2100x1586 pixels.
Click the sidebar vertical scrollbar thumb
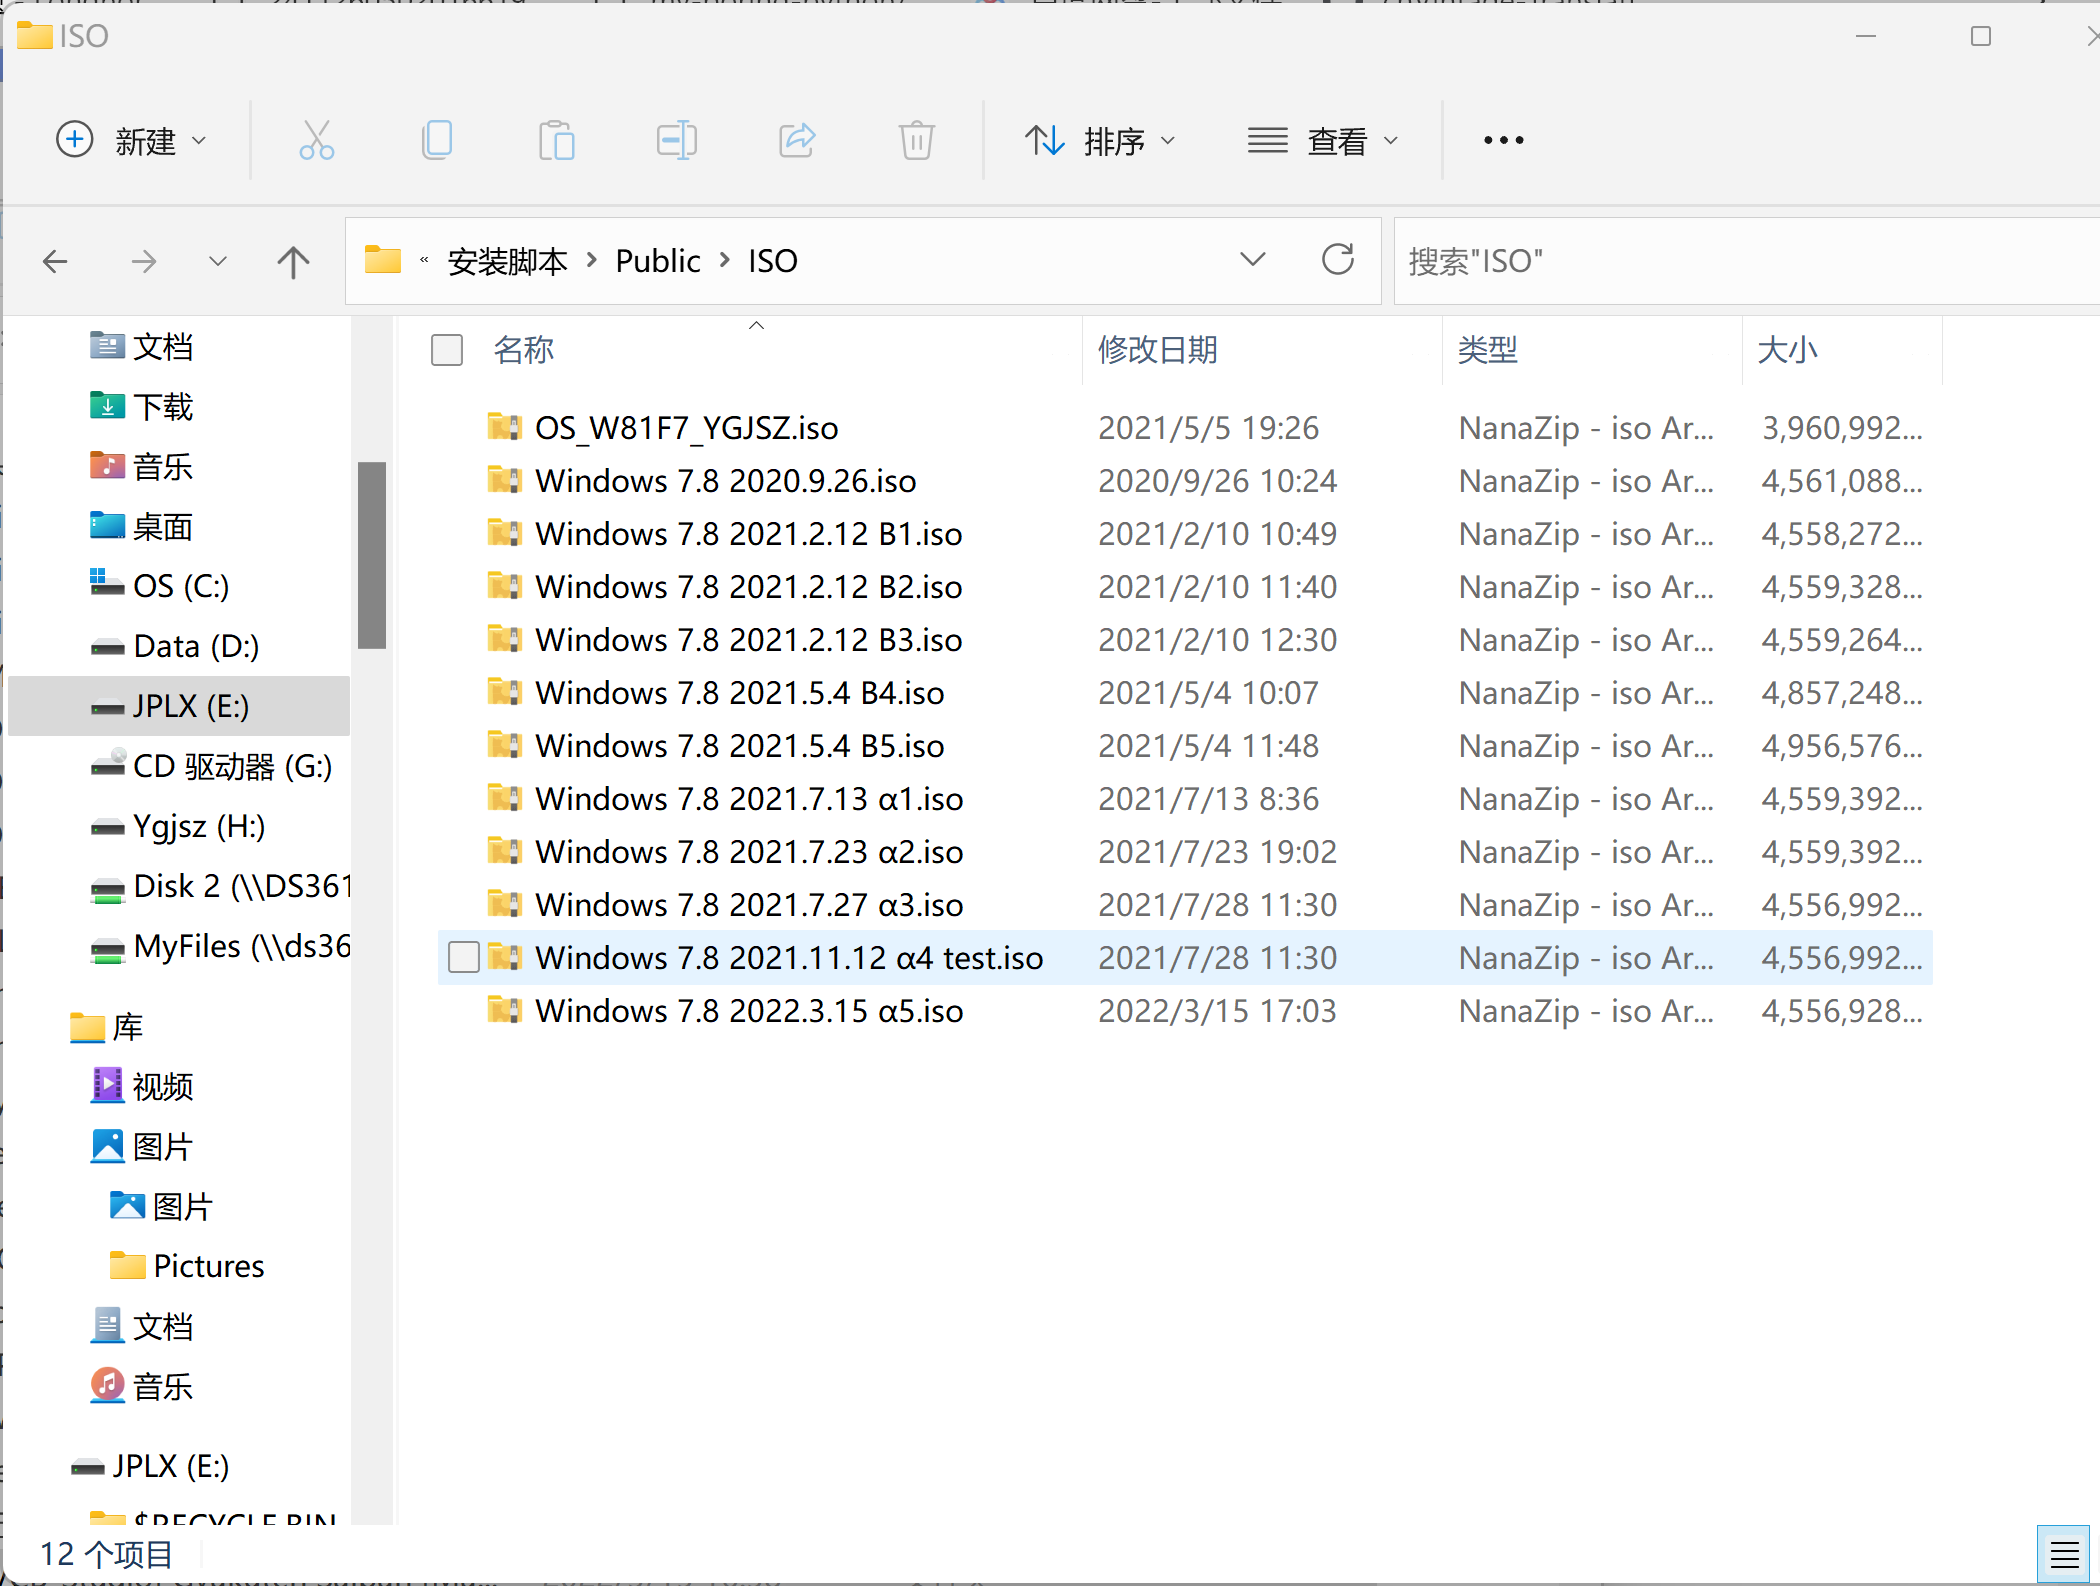[x=372, y=555]
